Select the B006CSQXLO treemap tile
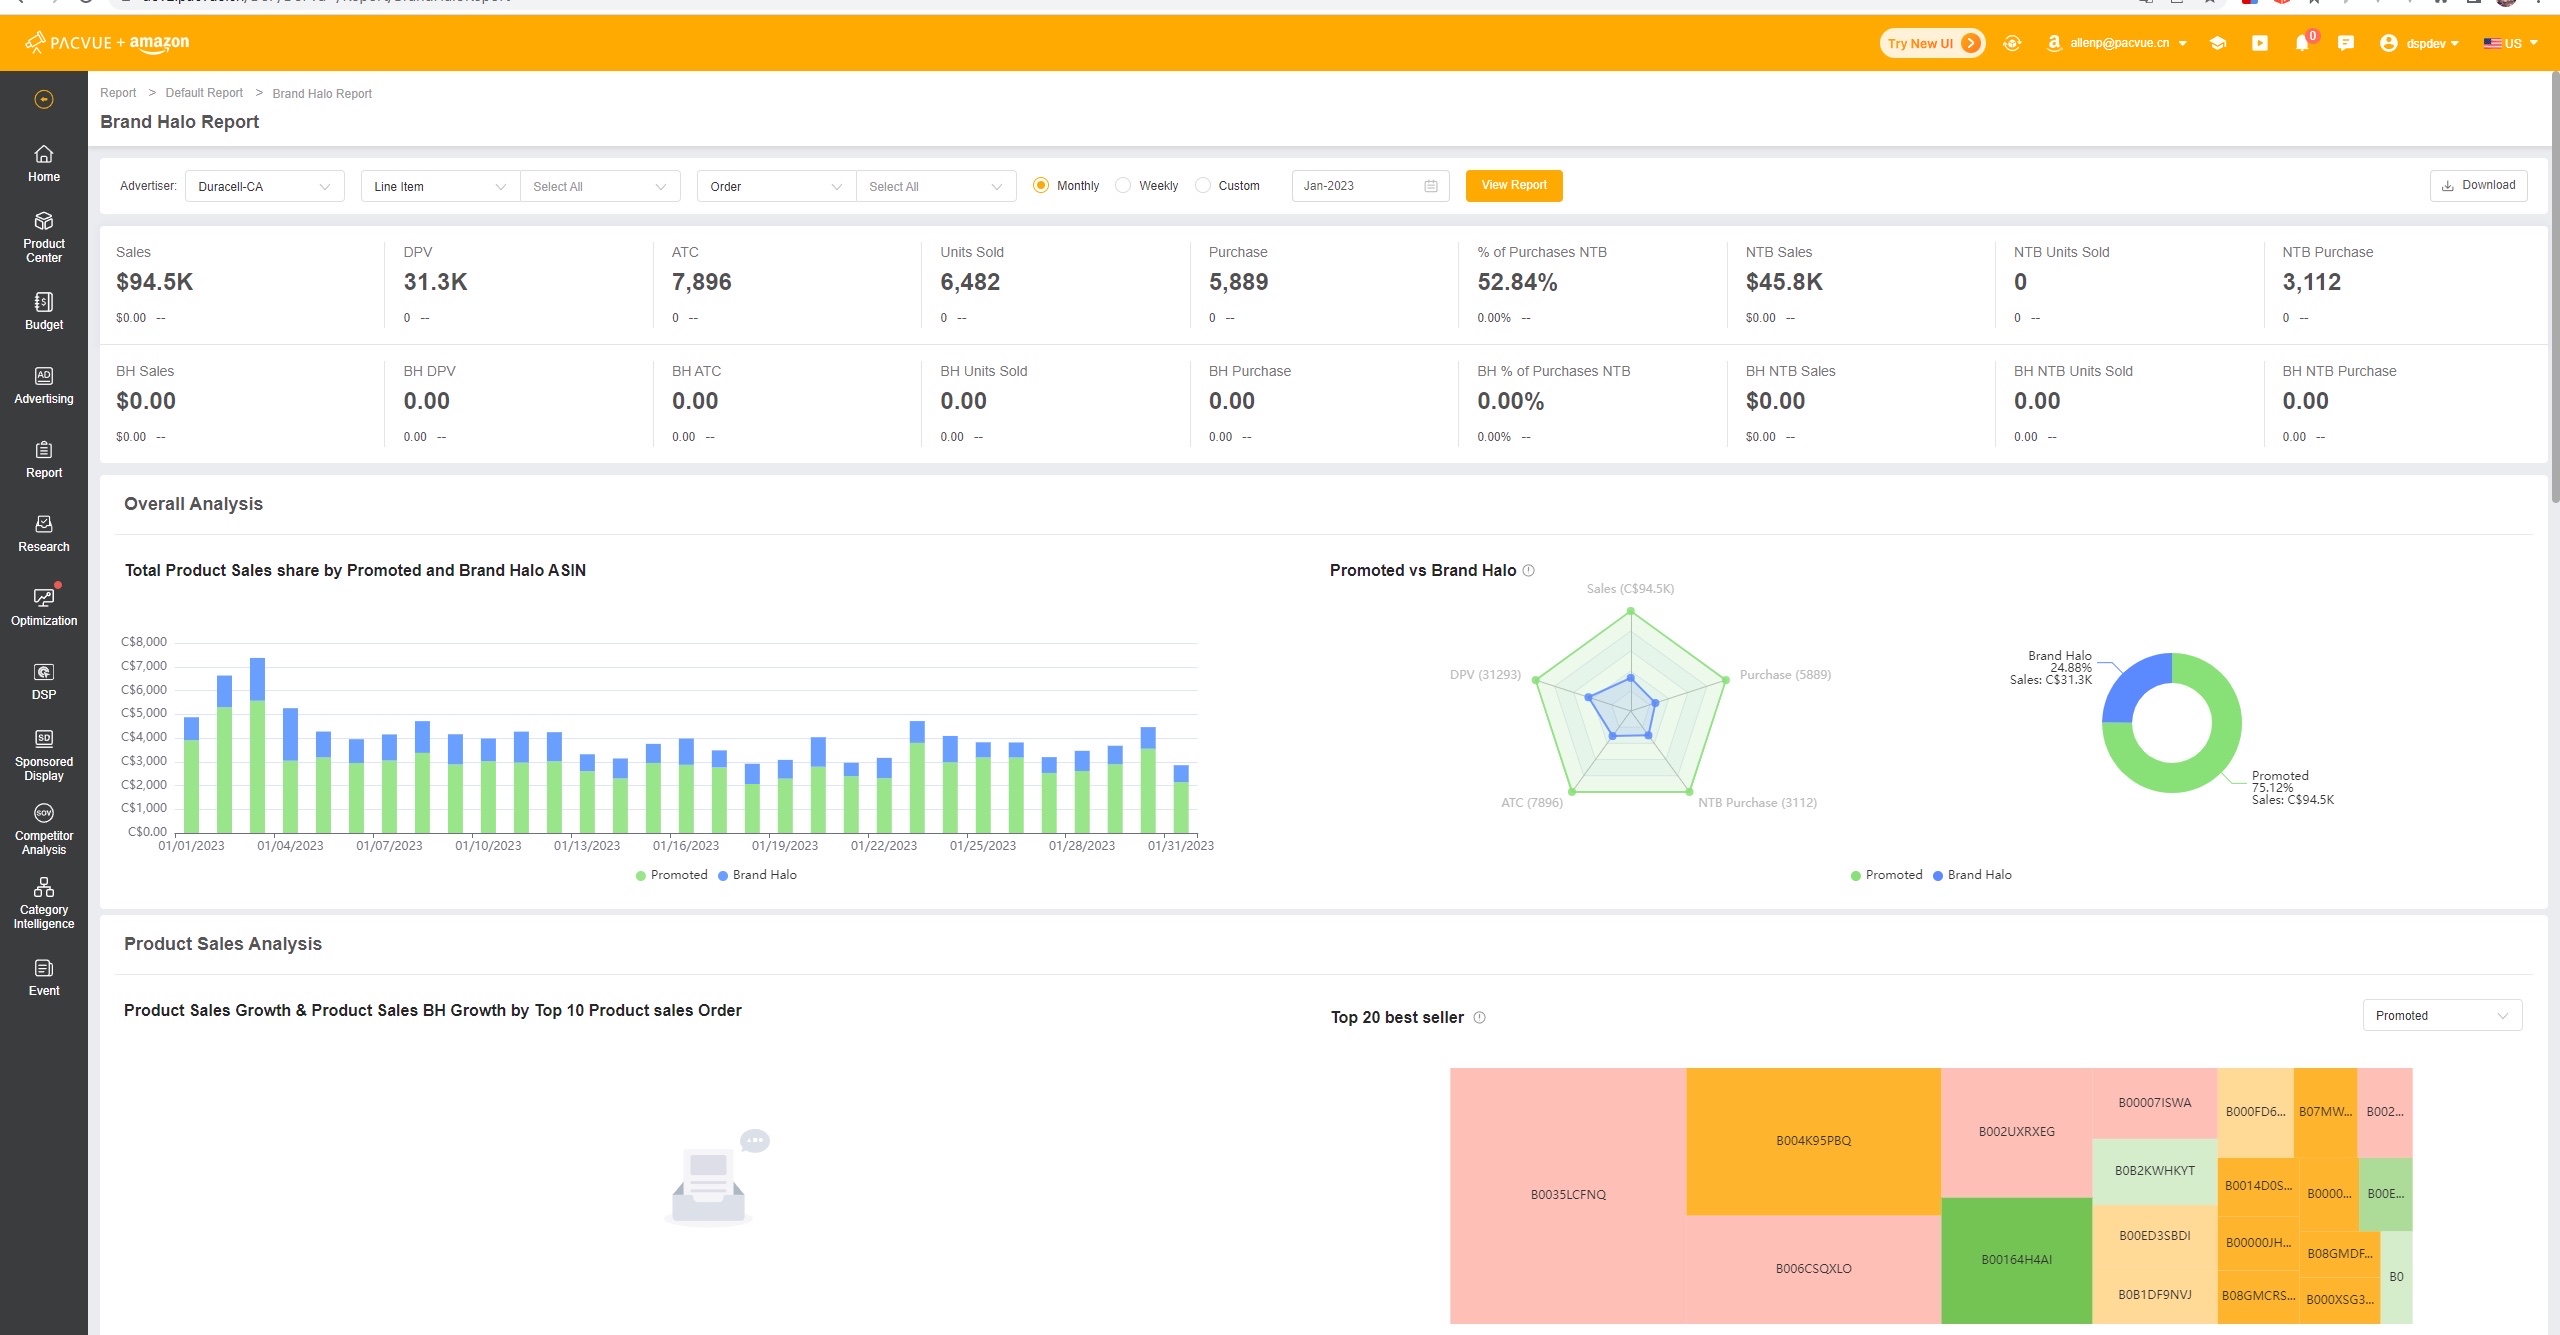 (x=1813, y=1269)
